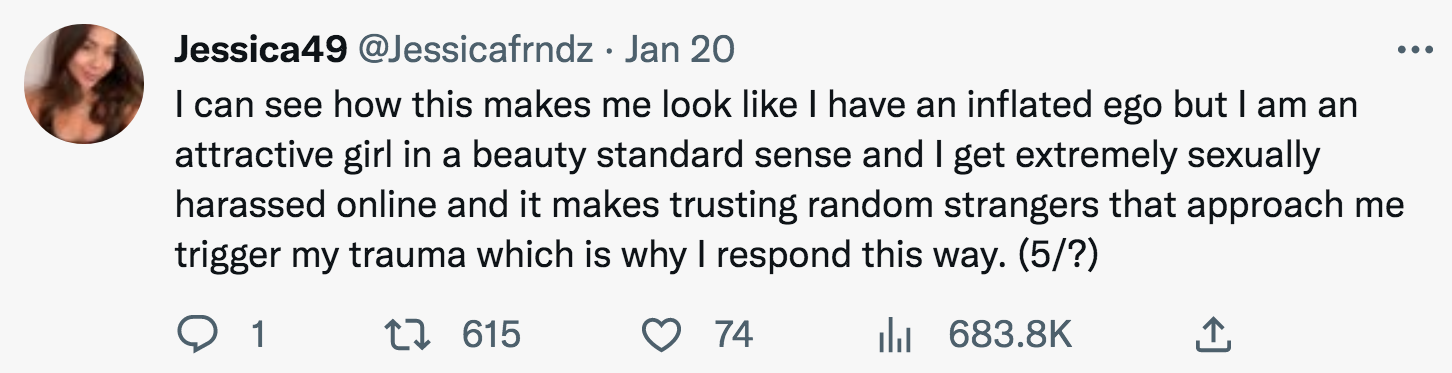Image resolution: width=1452 pixels, height=373 pixels.
Task: Click the 615 retweet count
Action: point(491,334)
